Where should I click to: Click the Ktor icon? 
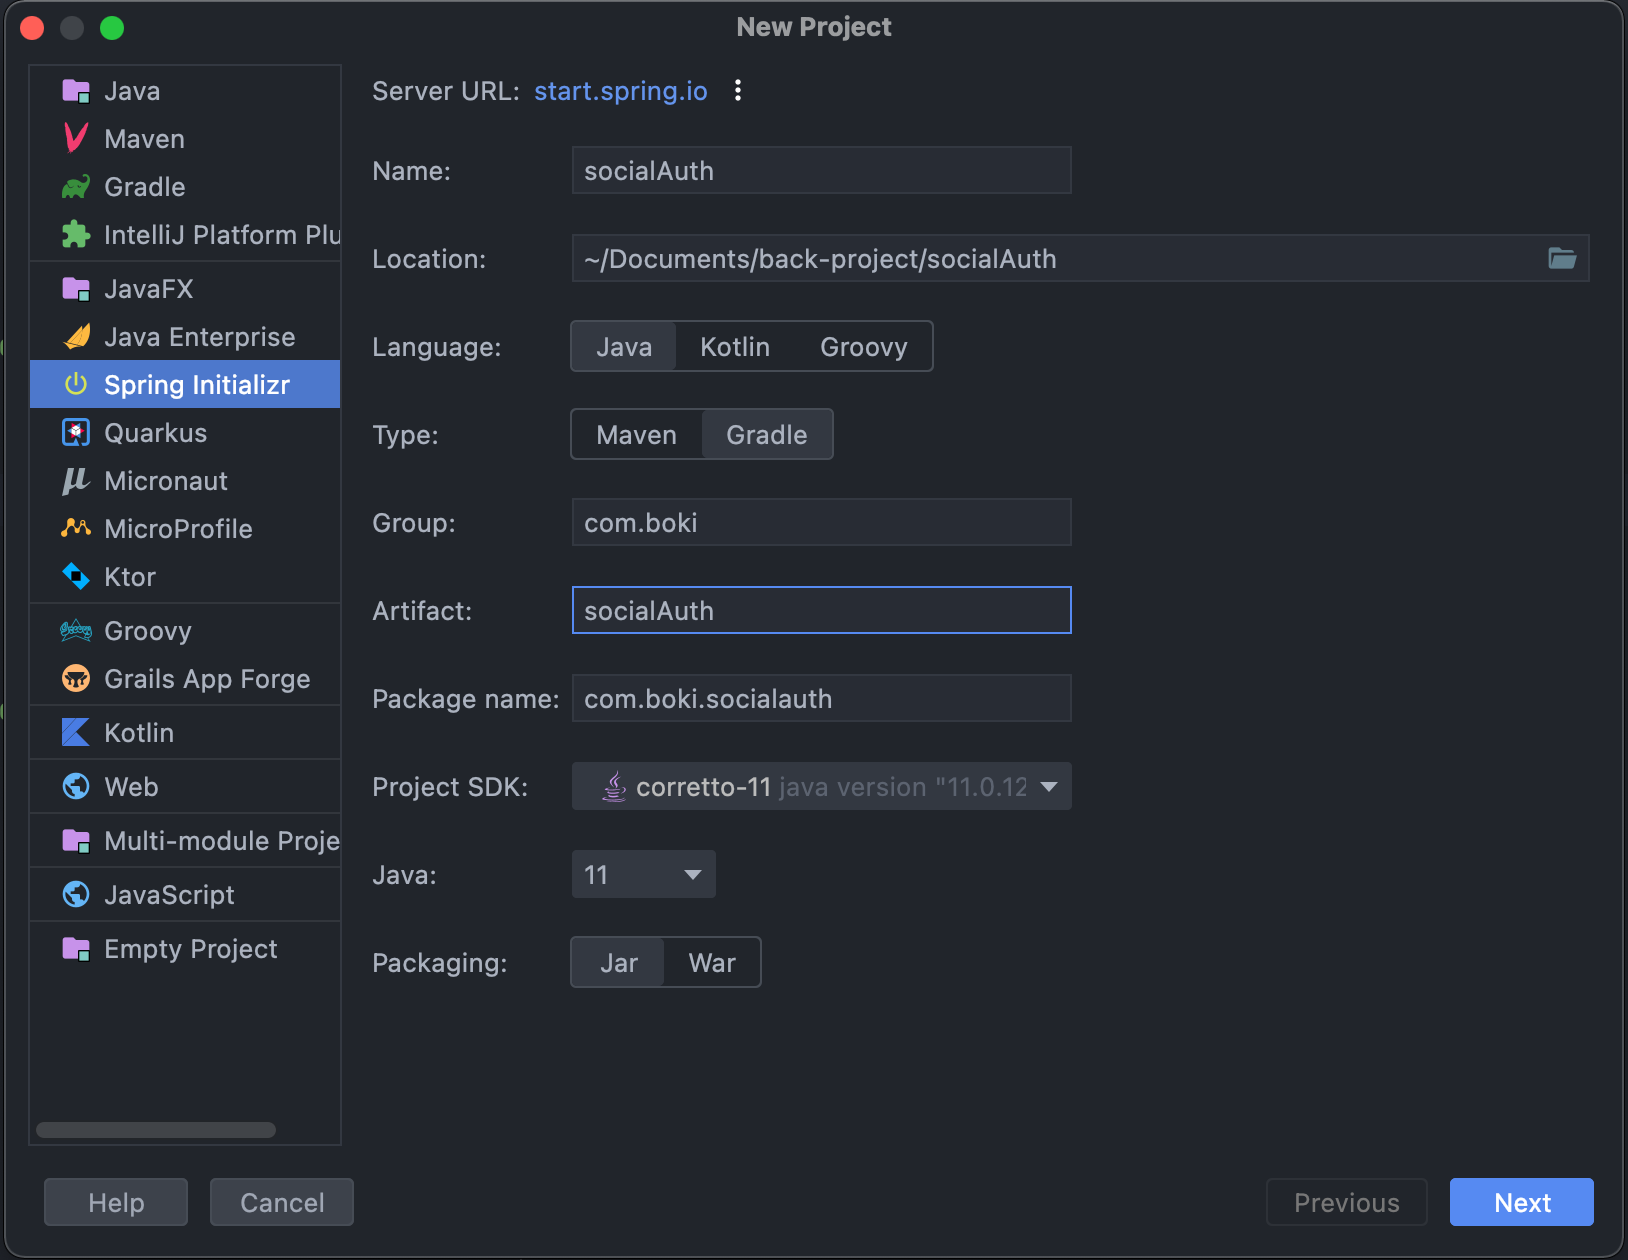click(x=76, y=577)
